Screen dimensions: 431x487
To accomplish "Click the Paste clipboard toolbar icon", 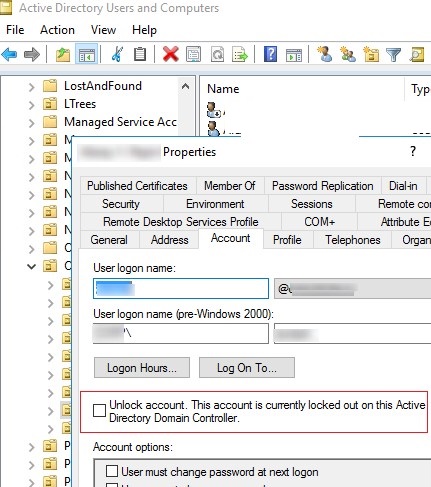I will click(x=140, y=54).
